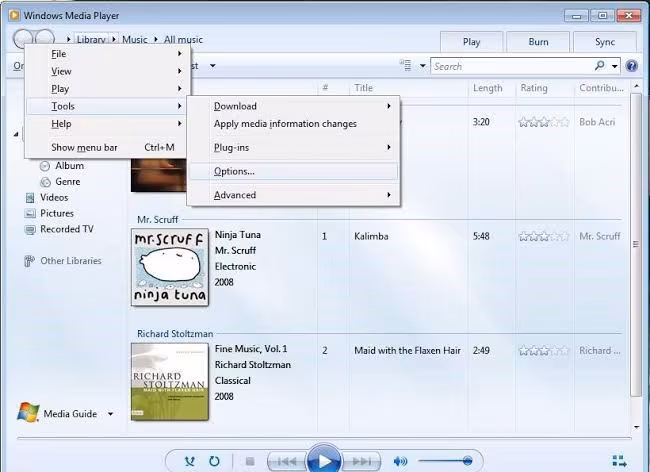The width and height of the screenshot is (650, 472).
Task: Switch to the Sync tab
Action: 605,42
